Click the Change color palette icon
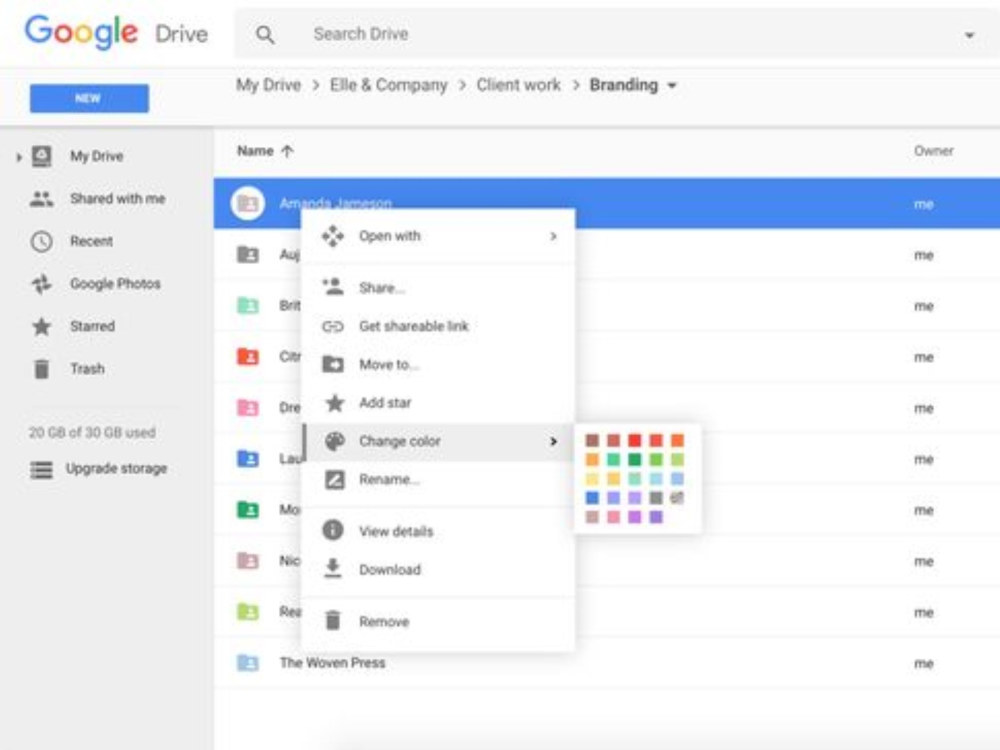This screenshot has height=750, width=1000. coord(334,441)
